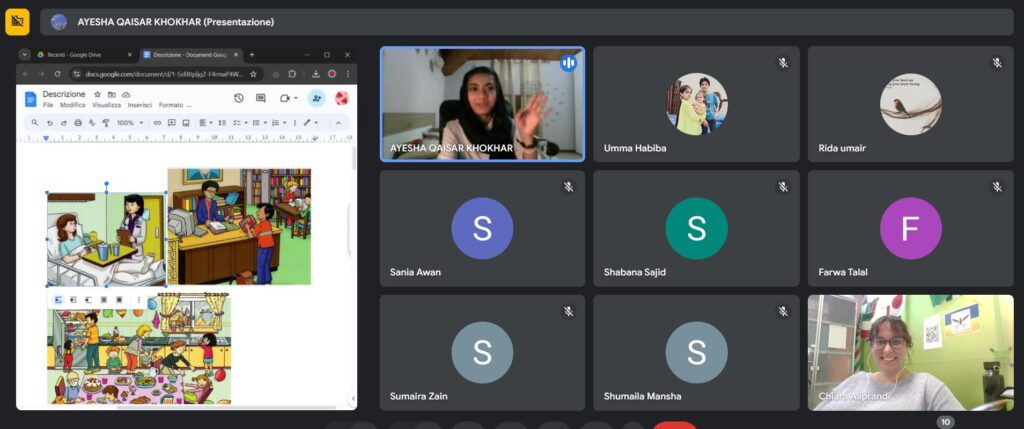
Task: Click the print icon in Docs toolbar
Action: [78, 123]
